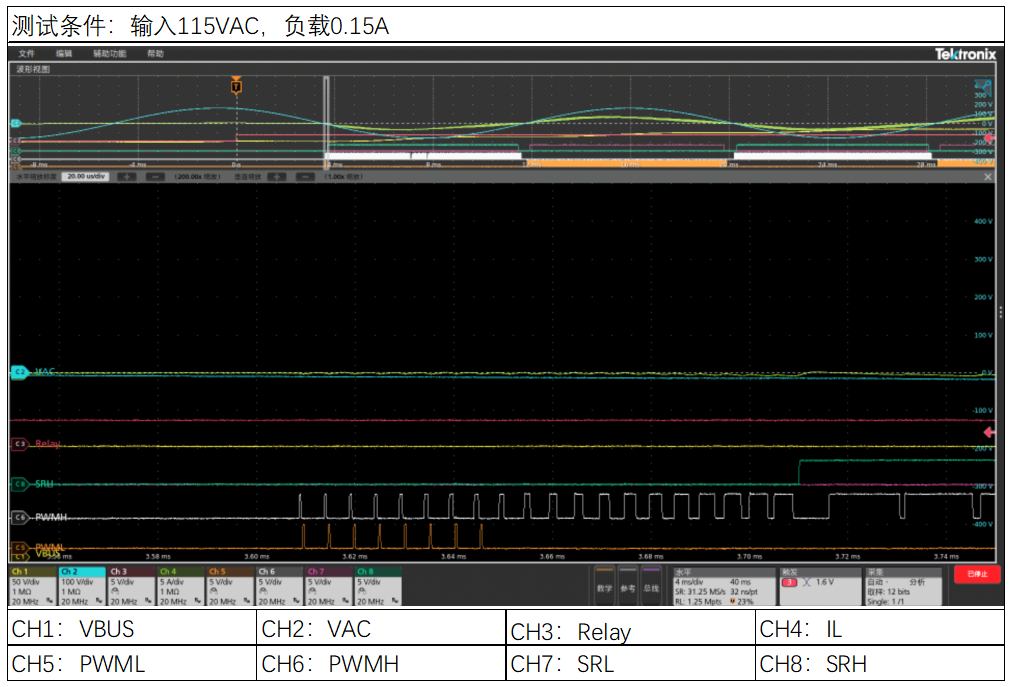Click the RL: 1.25 Mpts record length text
The width and height of the screenshot is (1012, 687).
point(698,602)
